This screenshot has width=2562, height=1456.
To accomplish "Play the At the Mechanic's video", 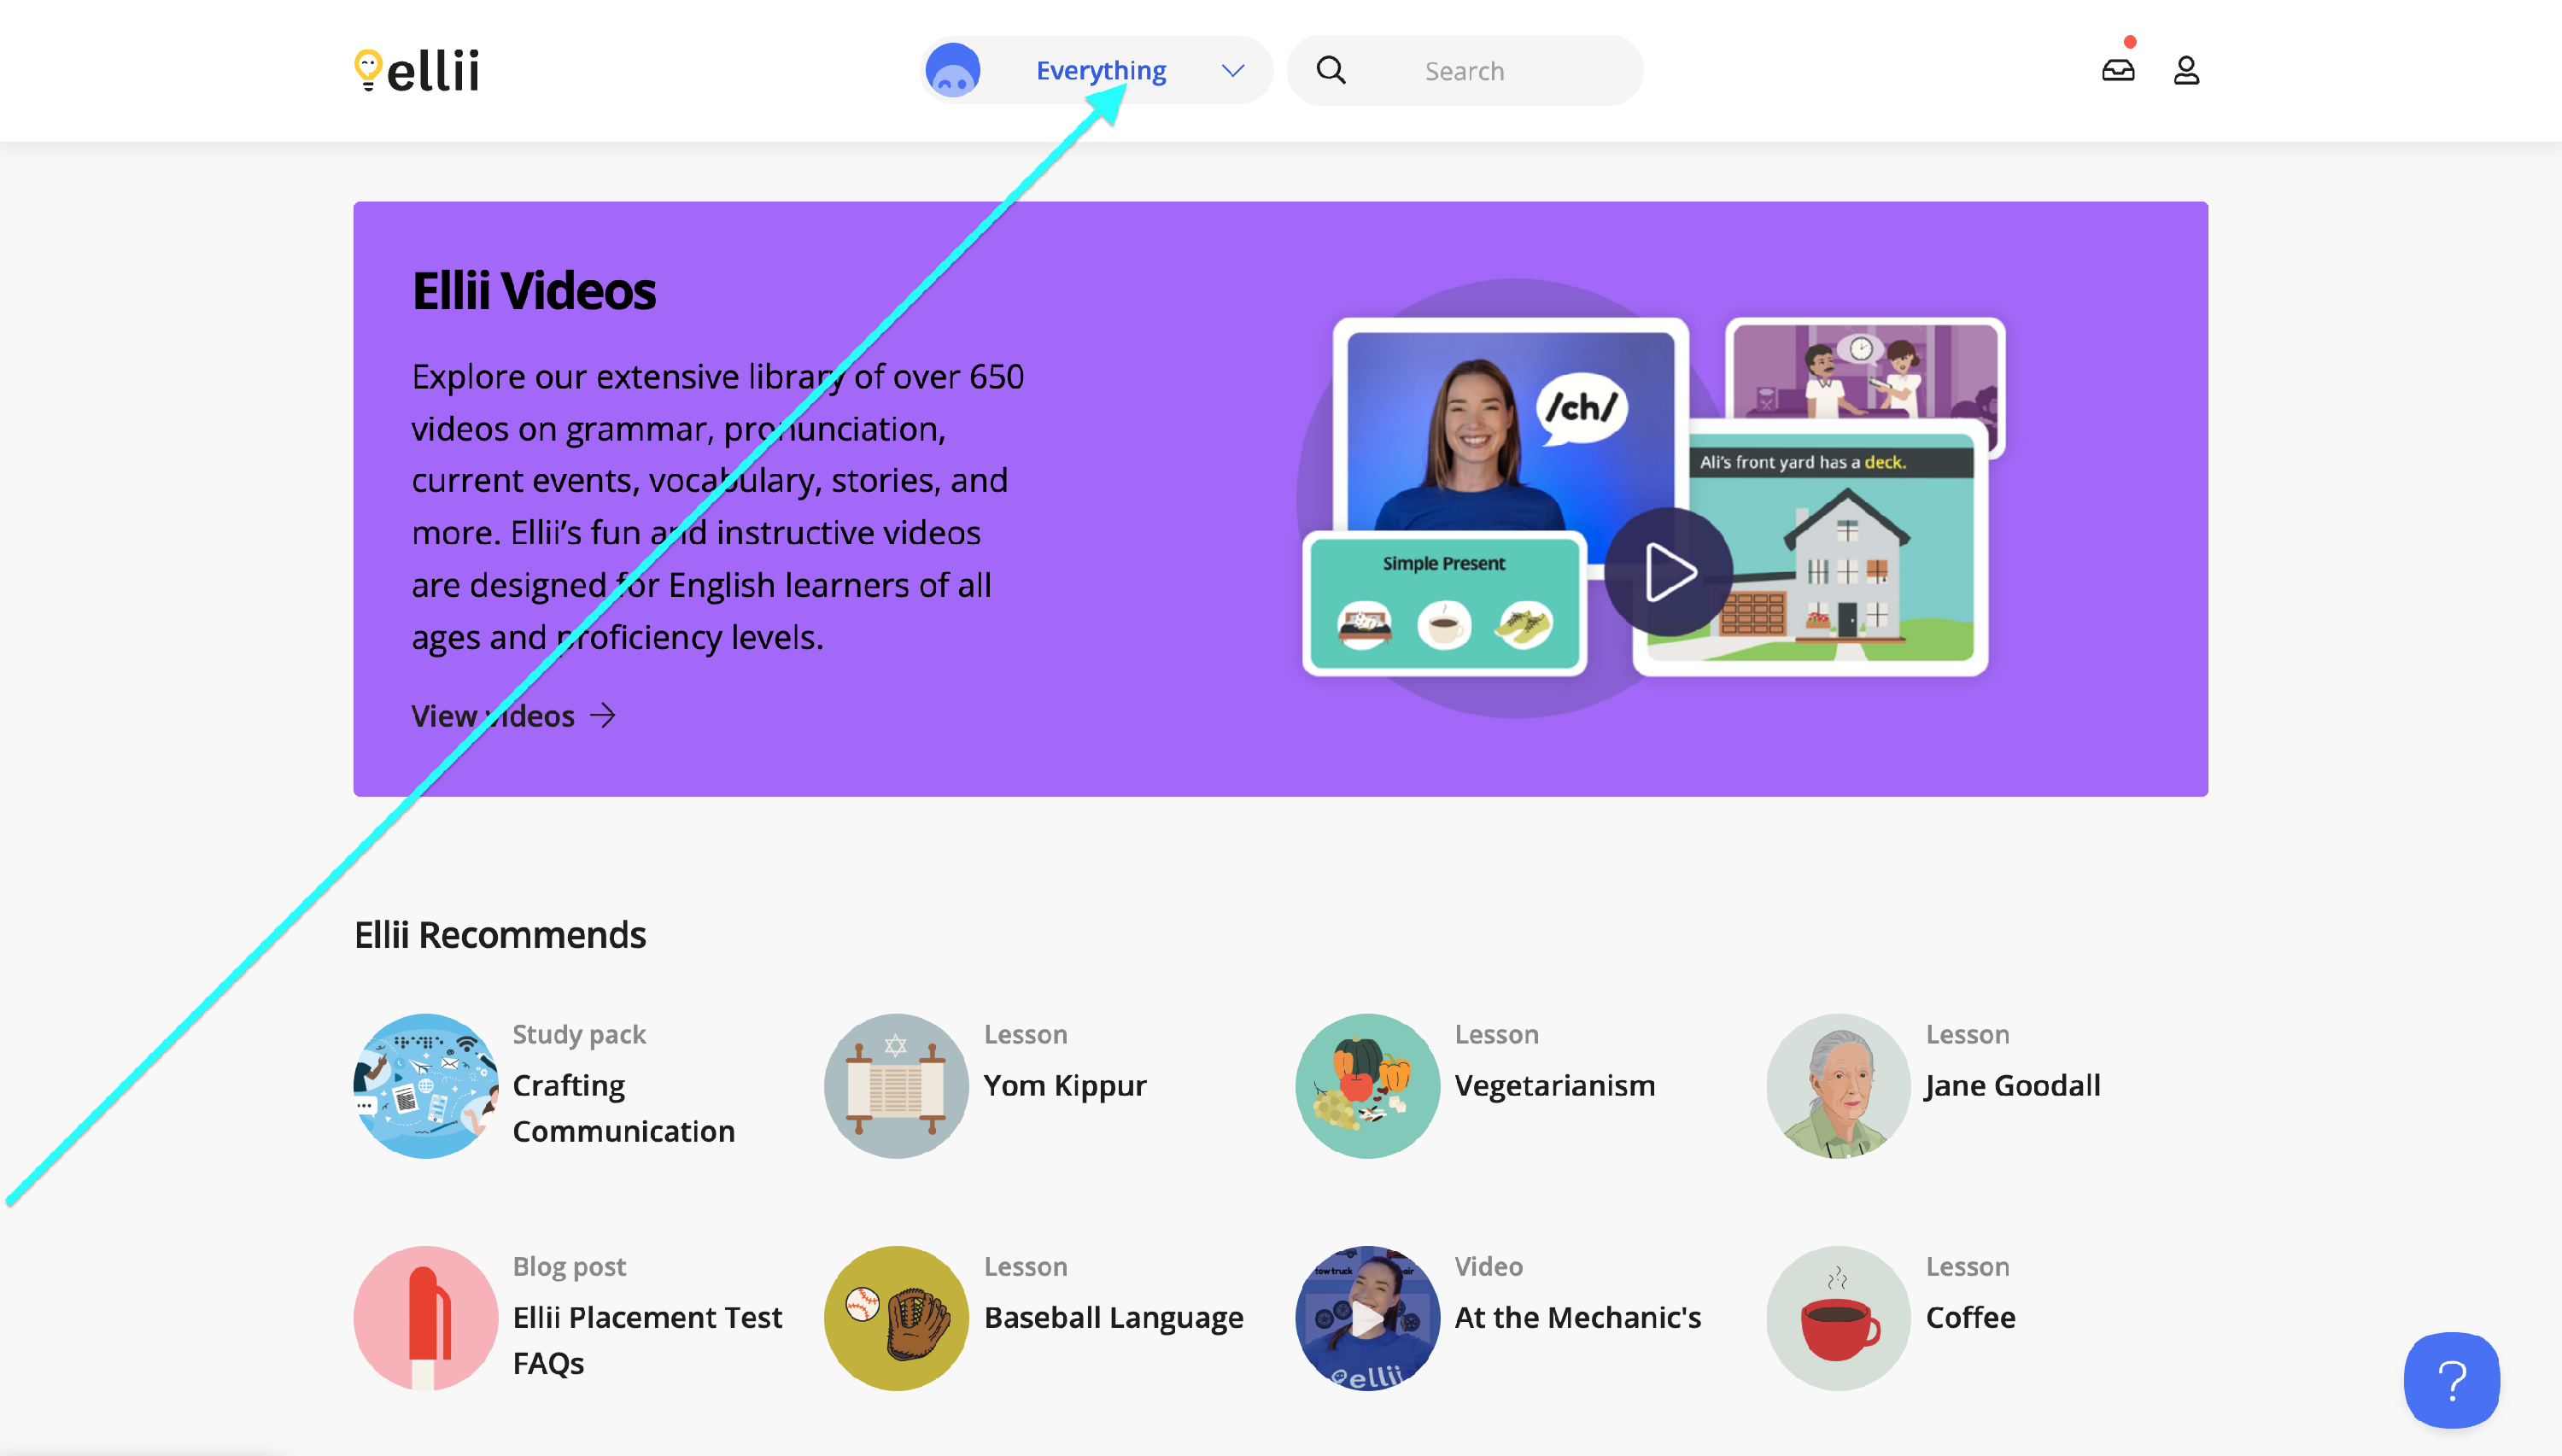I will [x=1367, y=1317].
